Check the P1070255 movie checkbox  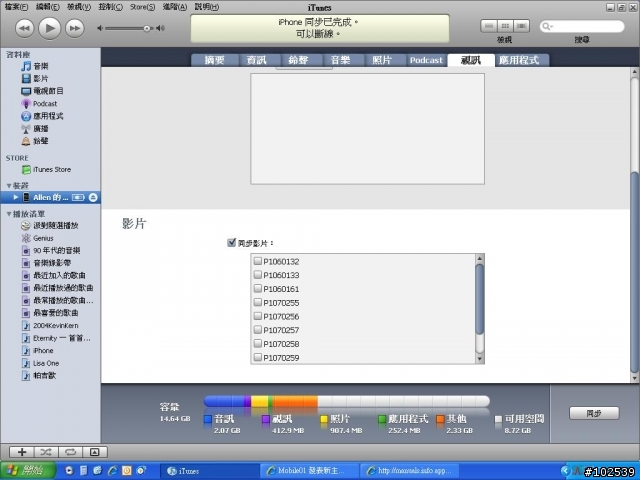point(258,302)
